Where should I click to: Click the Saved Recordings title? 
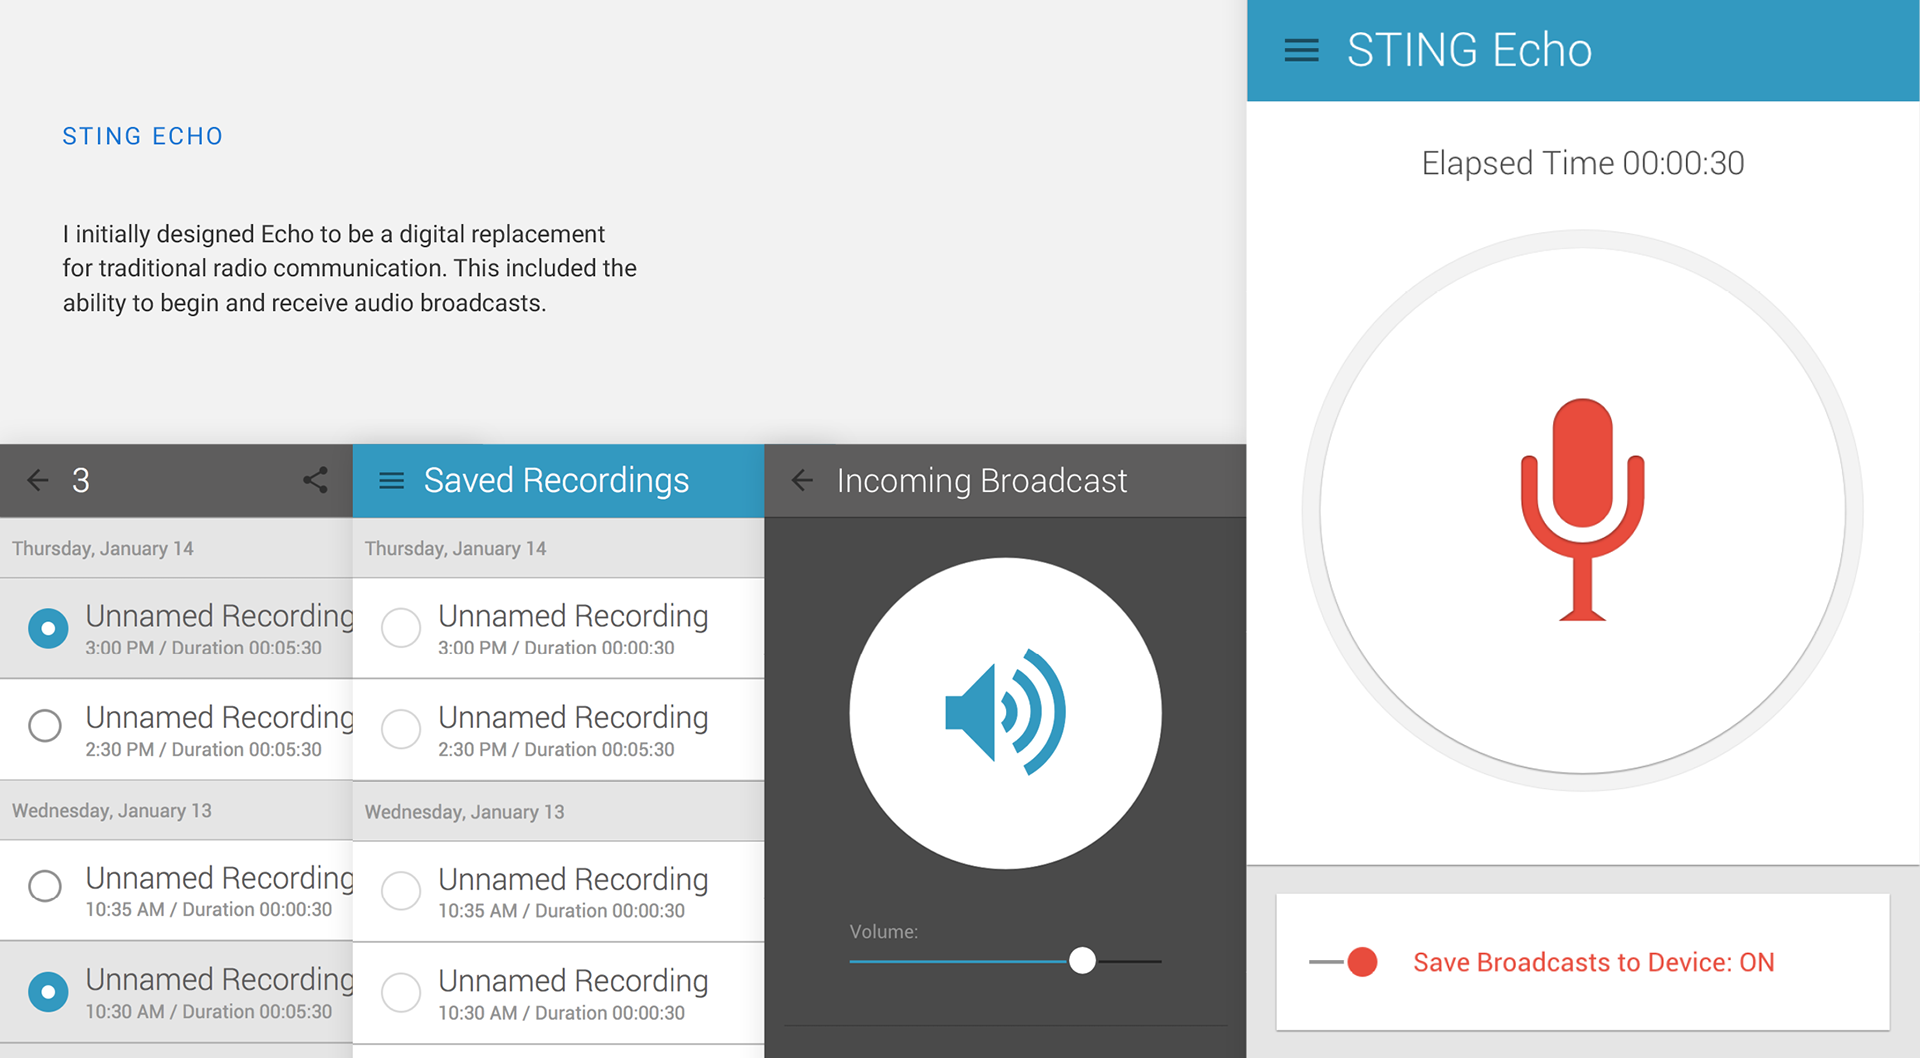pyautogui.click(x=556, y=481)
